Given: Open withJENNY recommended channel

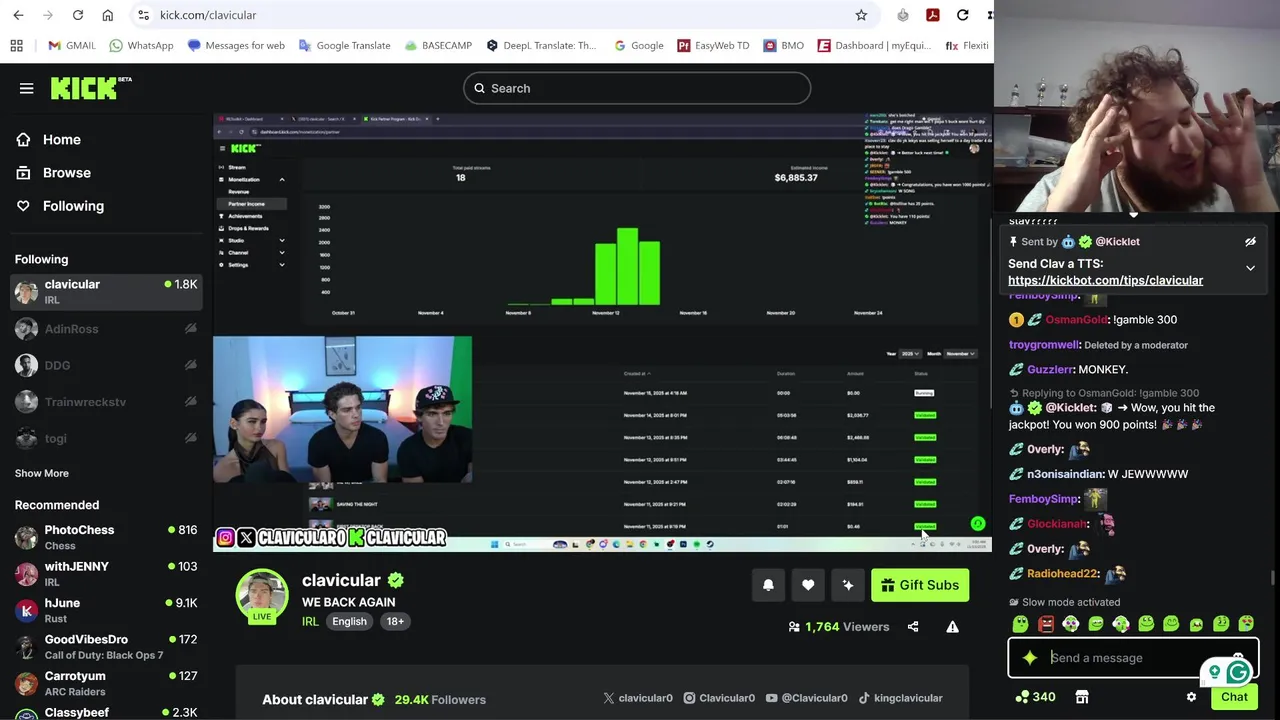Looking at the screenshot, I should (x=106, y=573).
